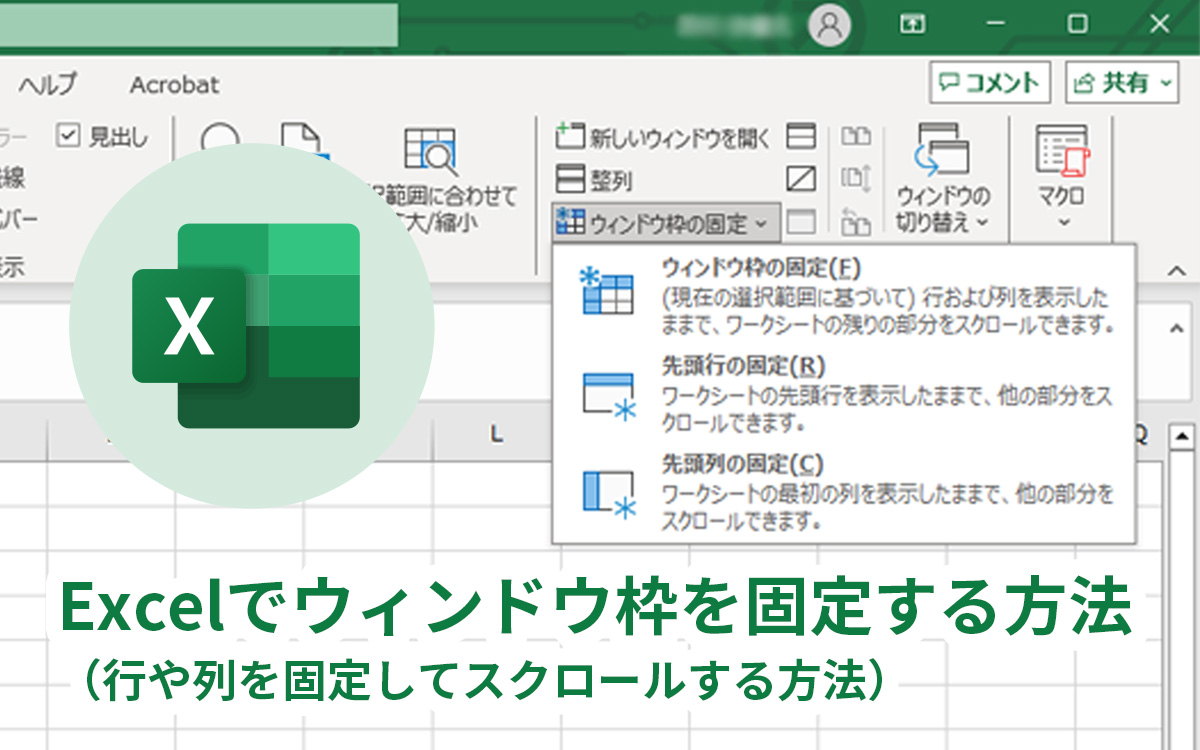This screenshot has height=750, width=1200.
Task: Collapse the ribbon with the chevron
Action: (1176, 270)
